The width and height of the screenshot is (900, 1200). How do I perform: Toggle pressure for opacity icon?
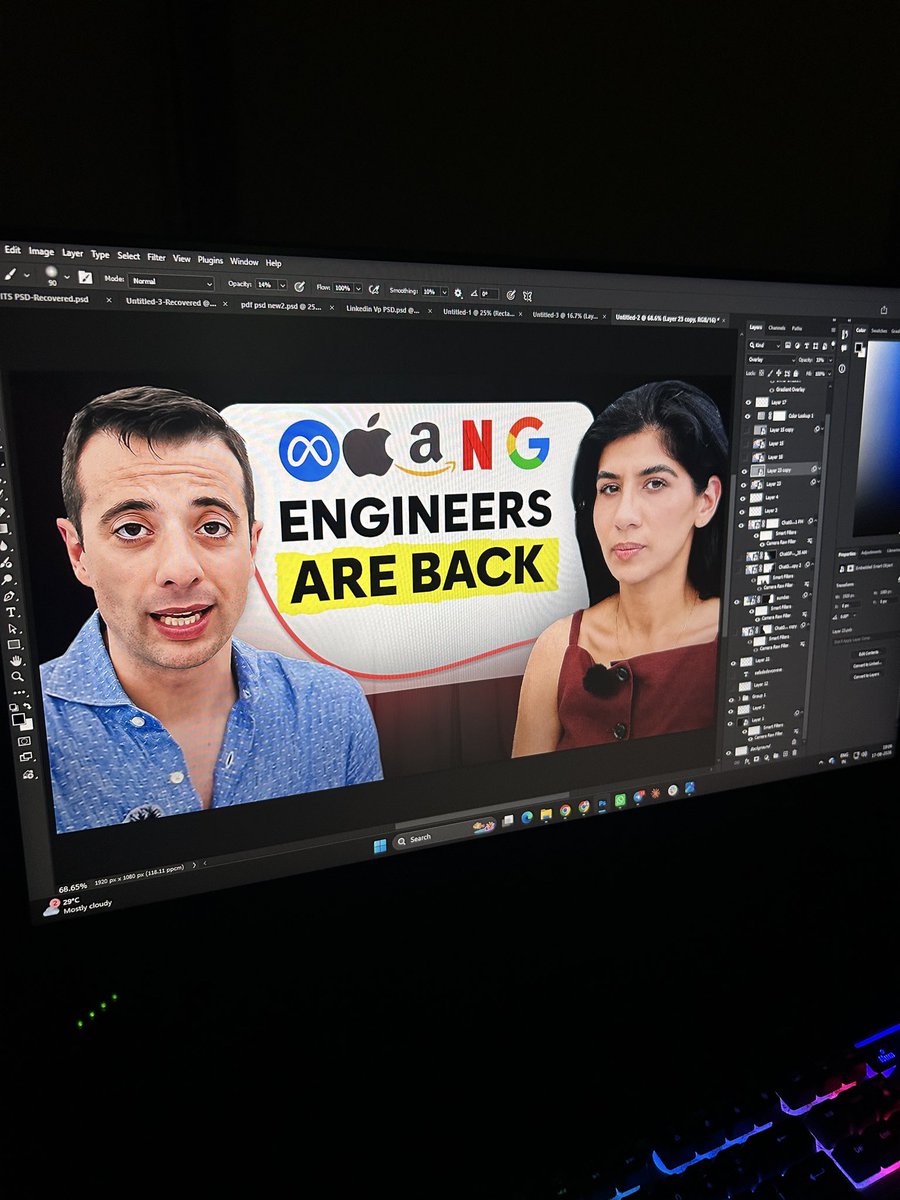pyautogui.click(x=299, y=286)
